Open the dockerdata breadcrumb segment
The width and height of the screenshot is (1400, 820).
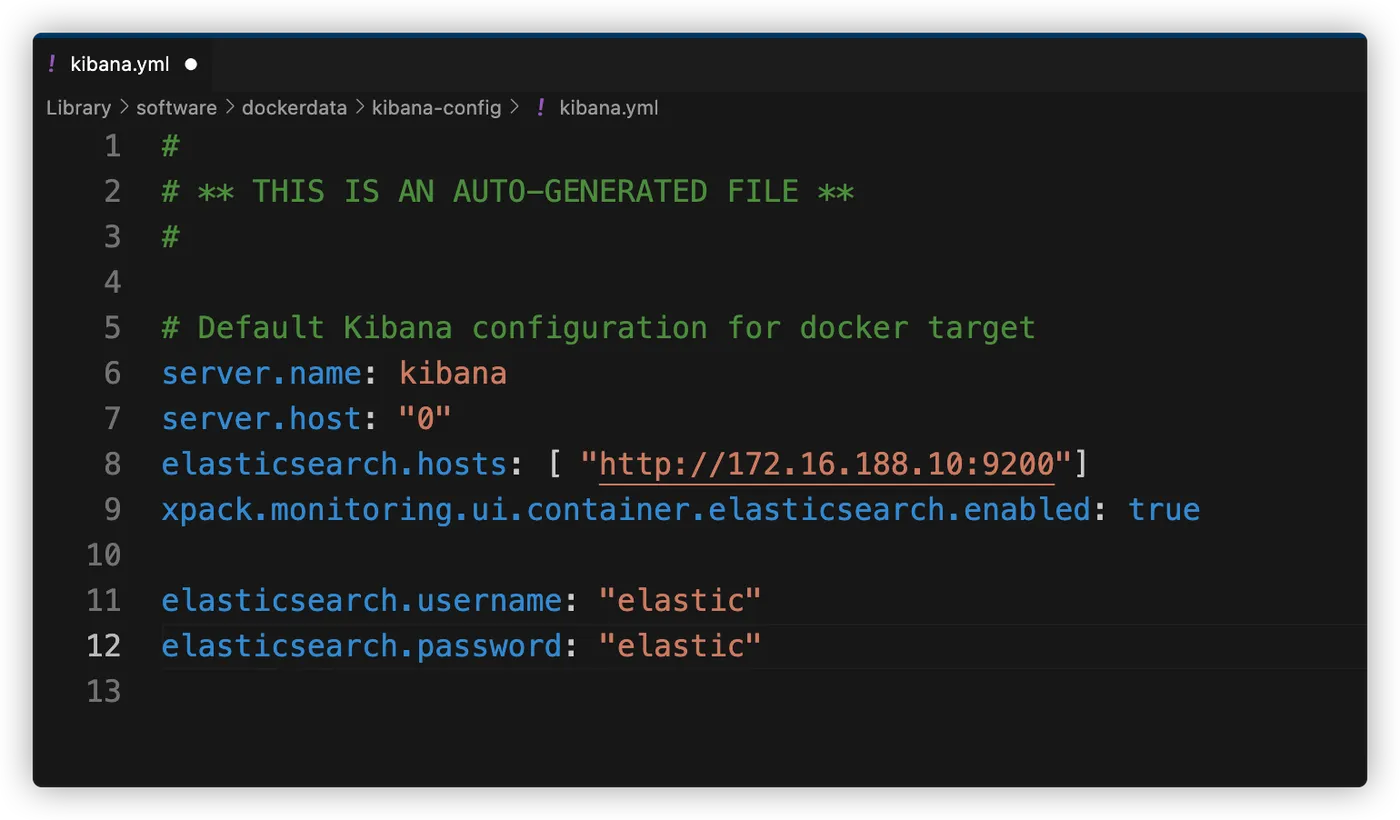coord(294,108)
